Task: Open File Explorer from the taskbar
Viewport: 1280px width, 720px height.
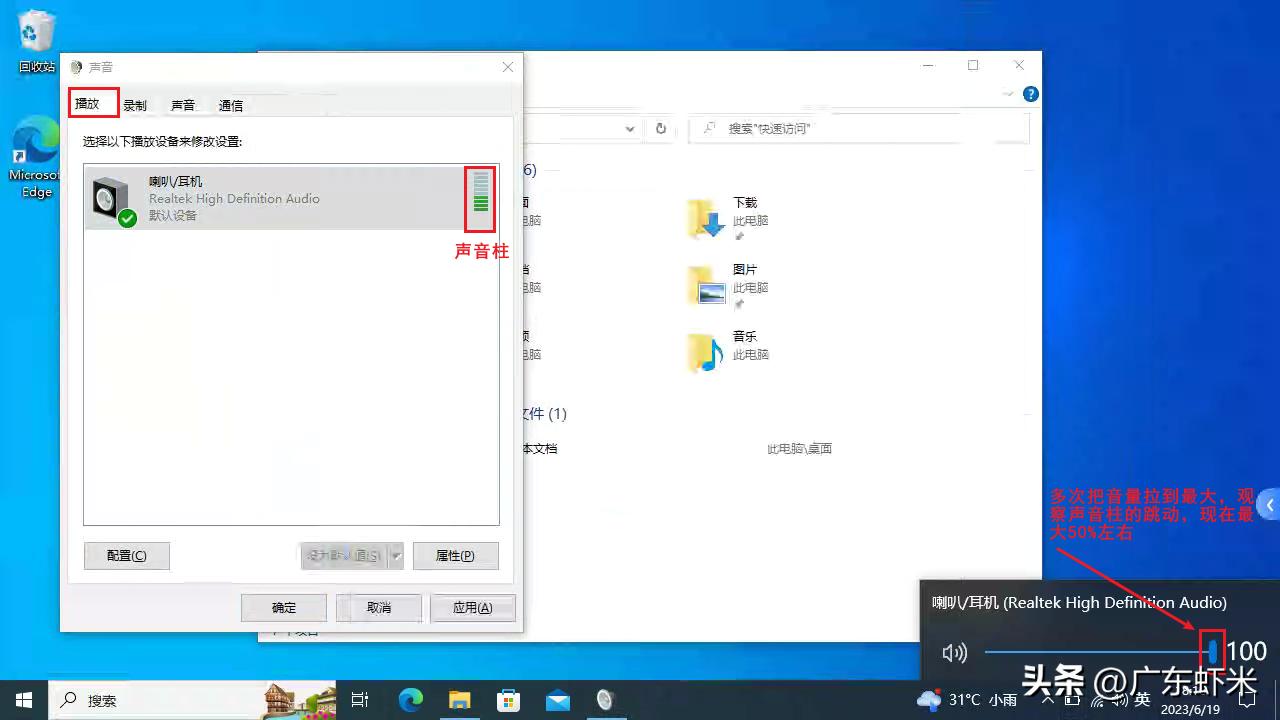Action: pos(459,700)
